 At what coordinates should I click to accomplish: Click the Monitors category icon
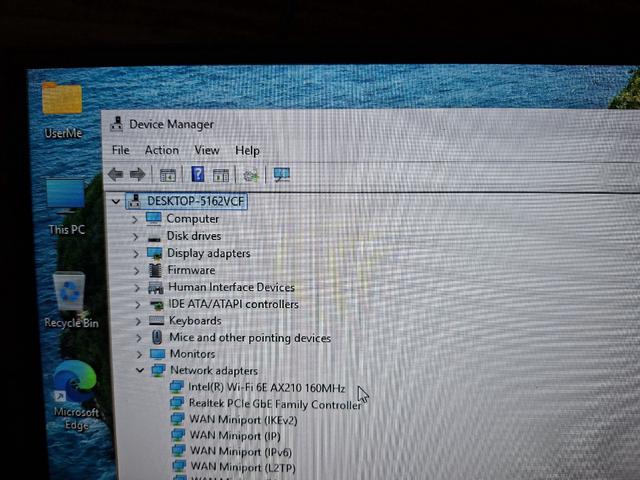[158, 353]
